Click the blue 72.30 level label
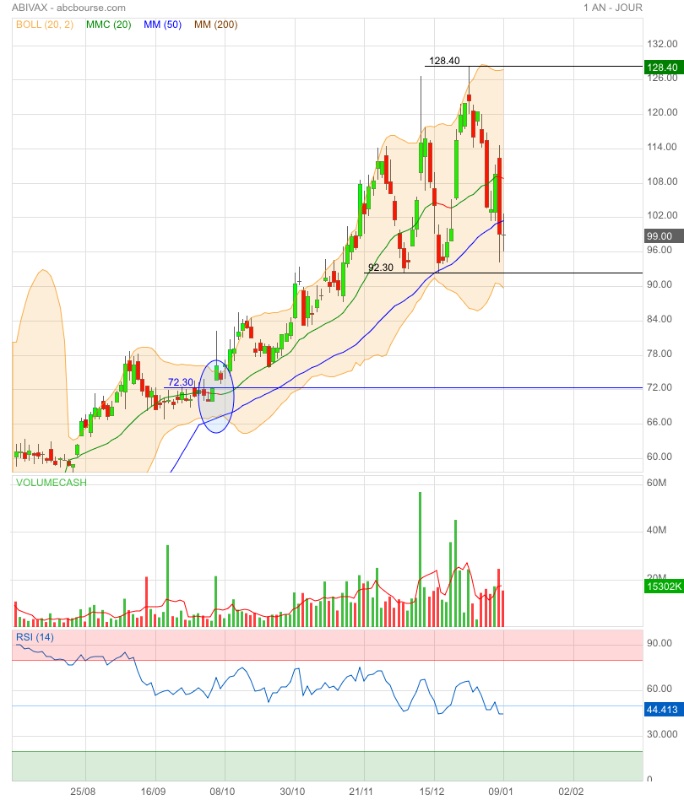The image size is (684, 800). point(181,382)
